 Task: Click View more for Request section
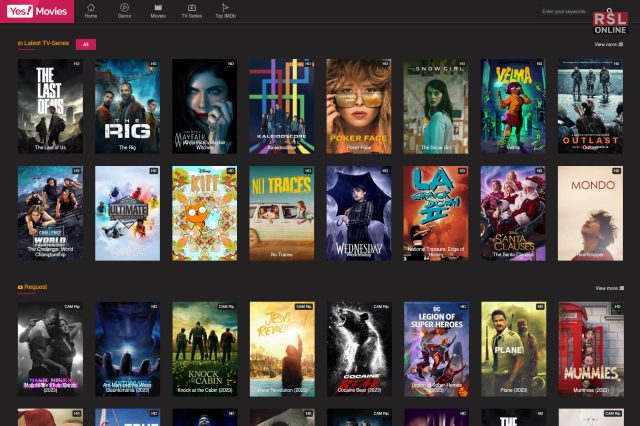click(x=609, y=288)
